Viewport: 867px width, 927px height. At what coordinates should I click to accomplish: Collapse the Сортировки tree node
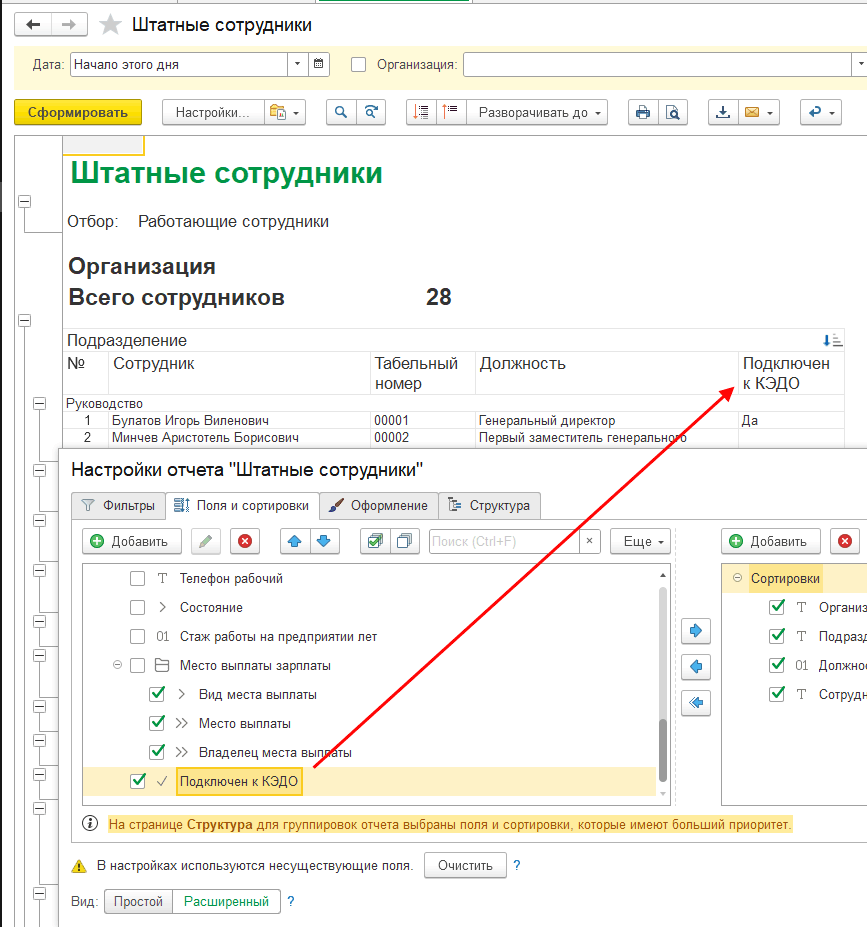pos(737,578)
